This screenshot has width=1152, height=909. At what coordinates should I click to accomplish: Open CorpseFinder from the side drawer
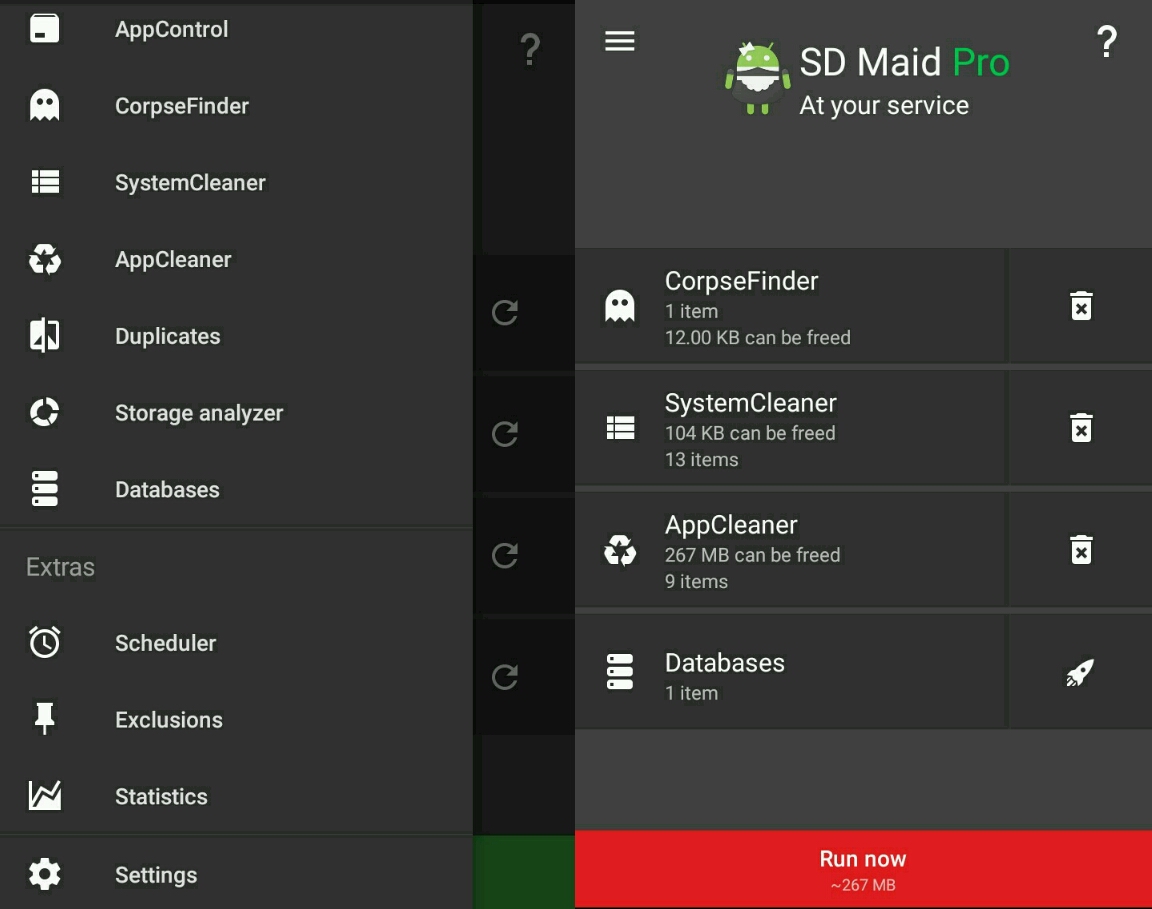click(181, 106)
